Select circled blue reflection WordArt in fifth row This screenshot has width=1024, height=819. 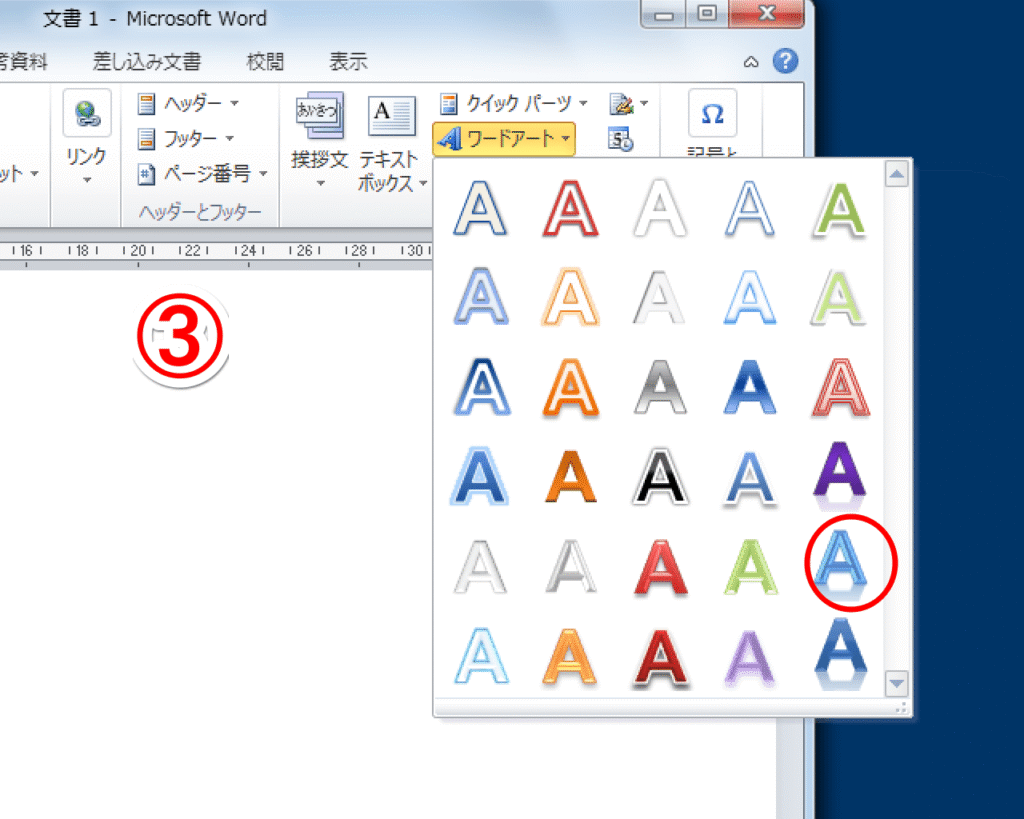(840, 566)
